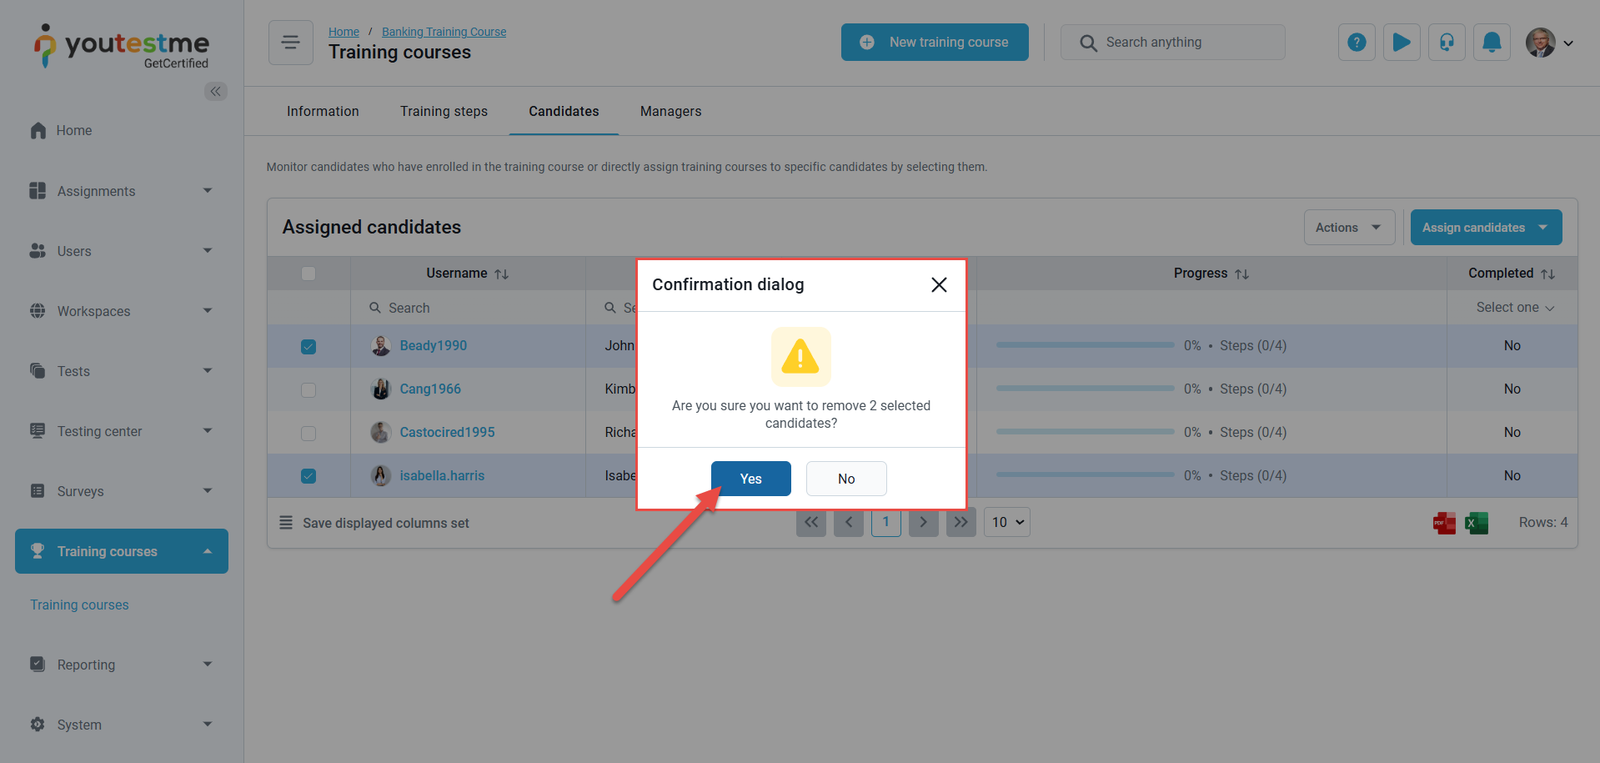Toggle the select-all header checkbox
Image resolution: width=1600 pixels, height=763 pixels.
[308, 274]
